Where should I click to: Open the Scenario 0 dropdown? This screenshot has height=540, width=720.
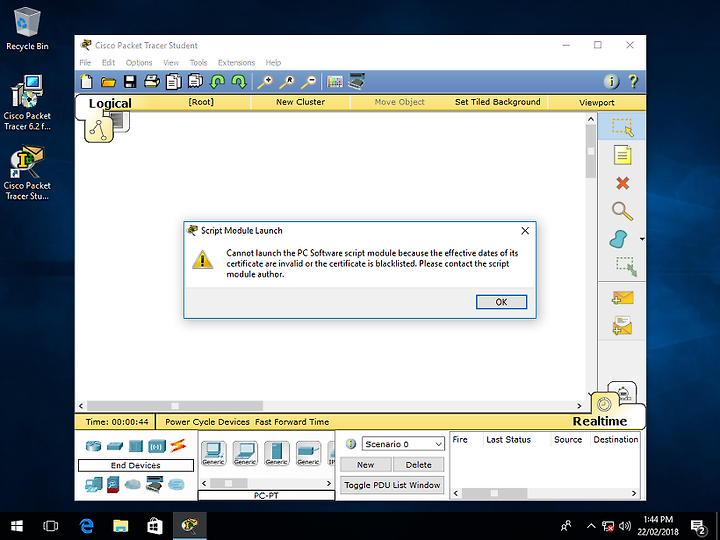[x=403, y=444]
